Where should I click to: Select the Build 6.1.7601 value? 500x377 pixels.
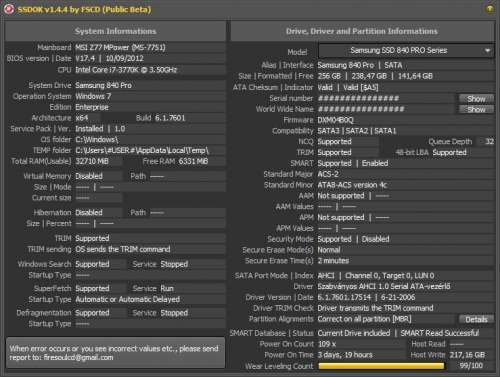pos(170,118)
